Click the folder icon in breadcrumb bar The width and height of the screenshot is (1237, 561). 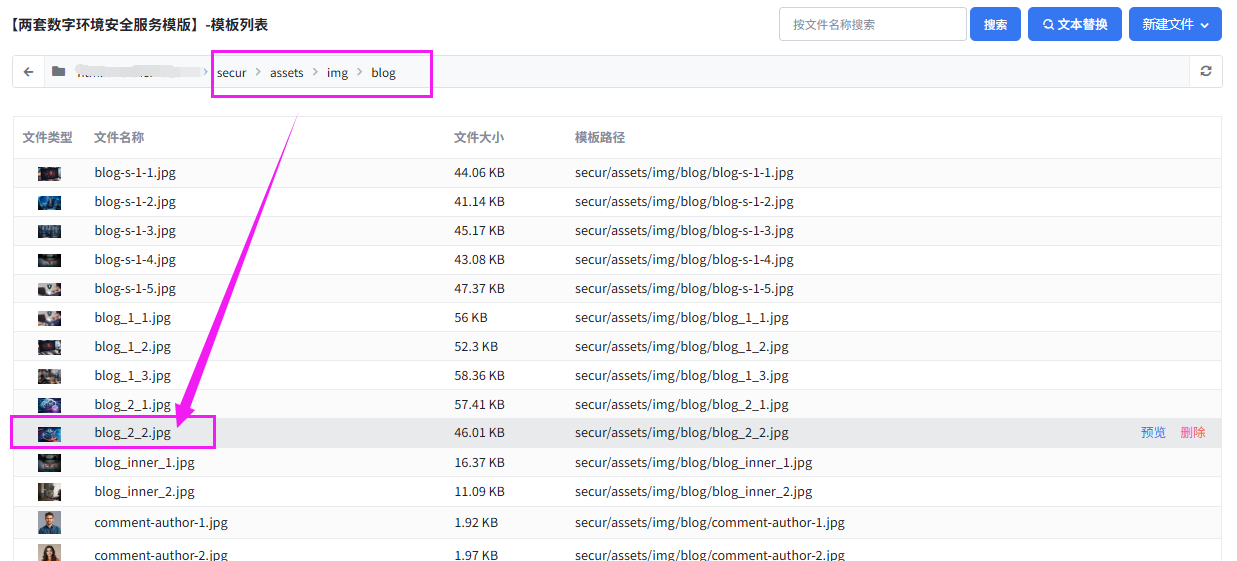click(x=59, y=72)
